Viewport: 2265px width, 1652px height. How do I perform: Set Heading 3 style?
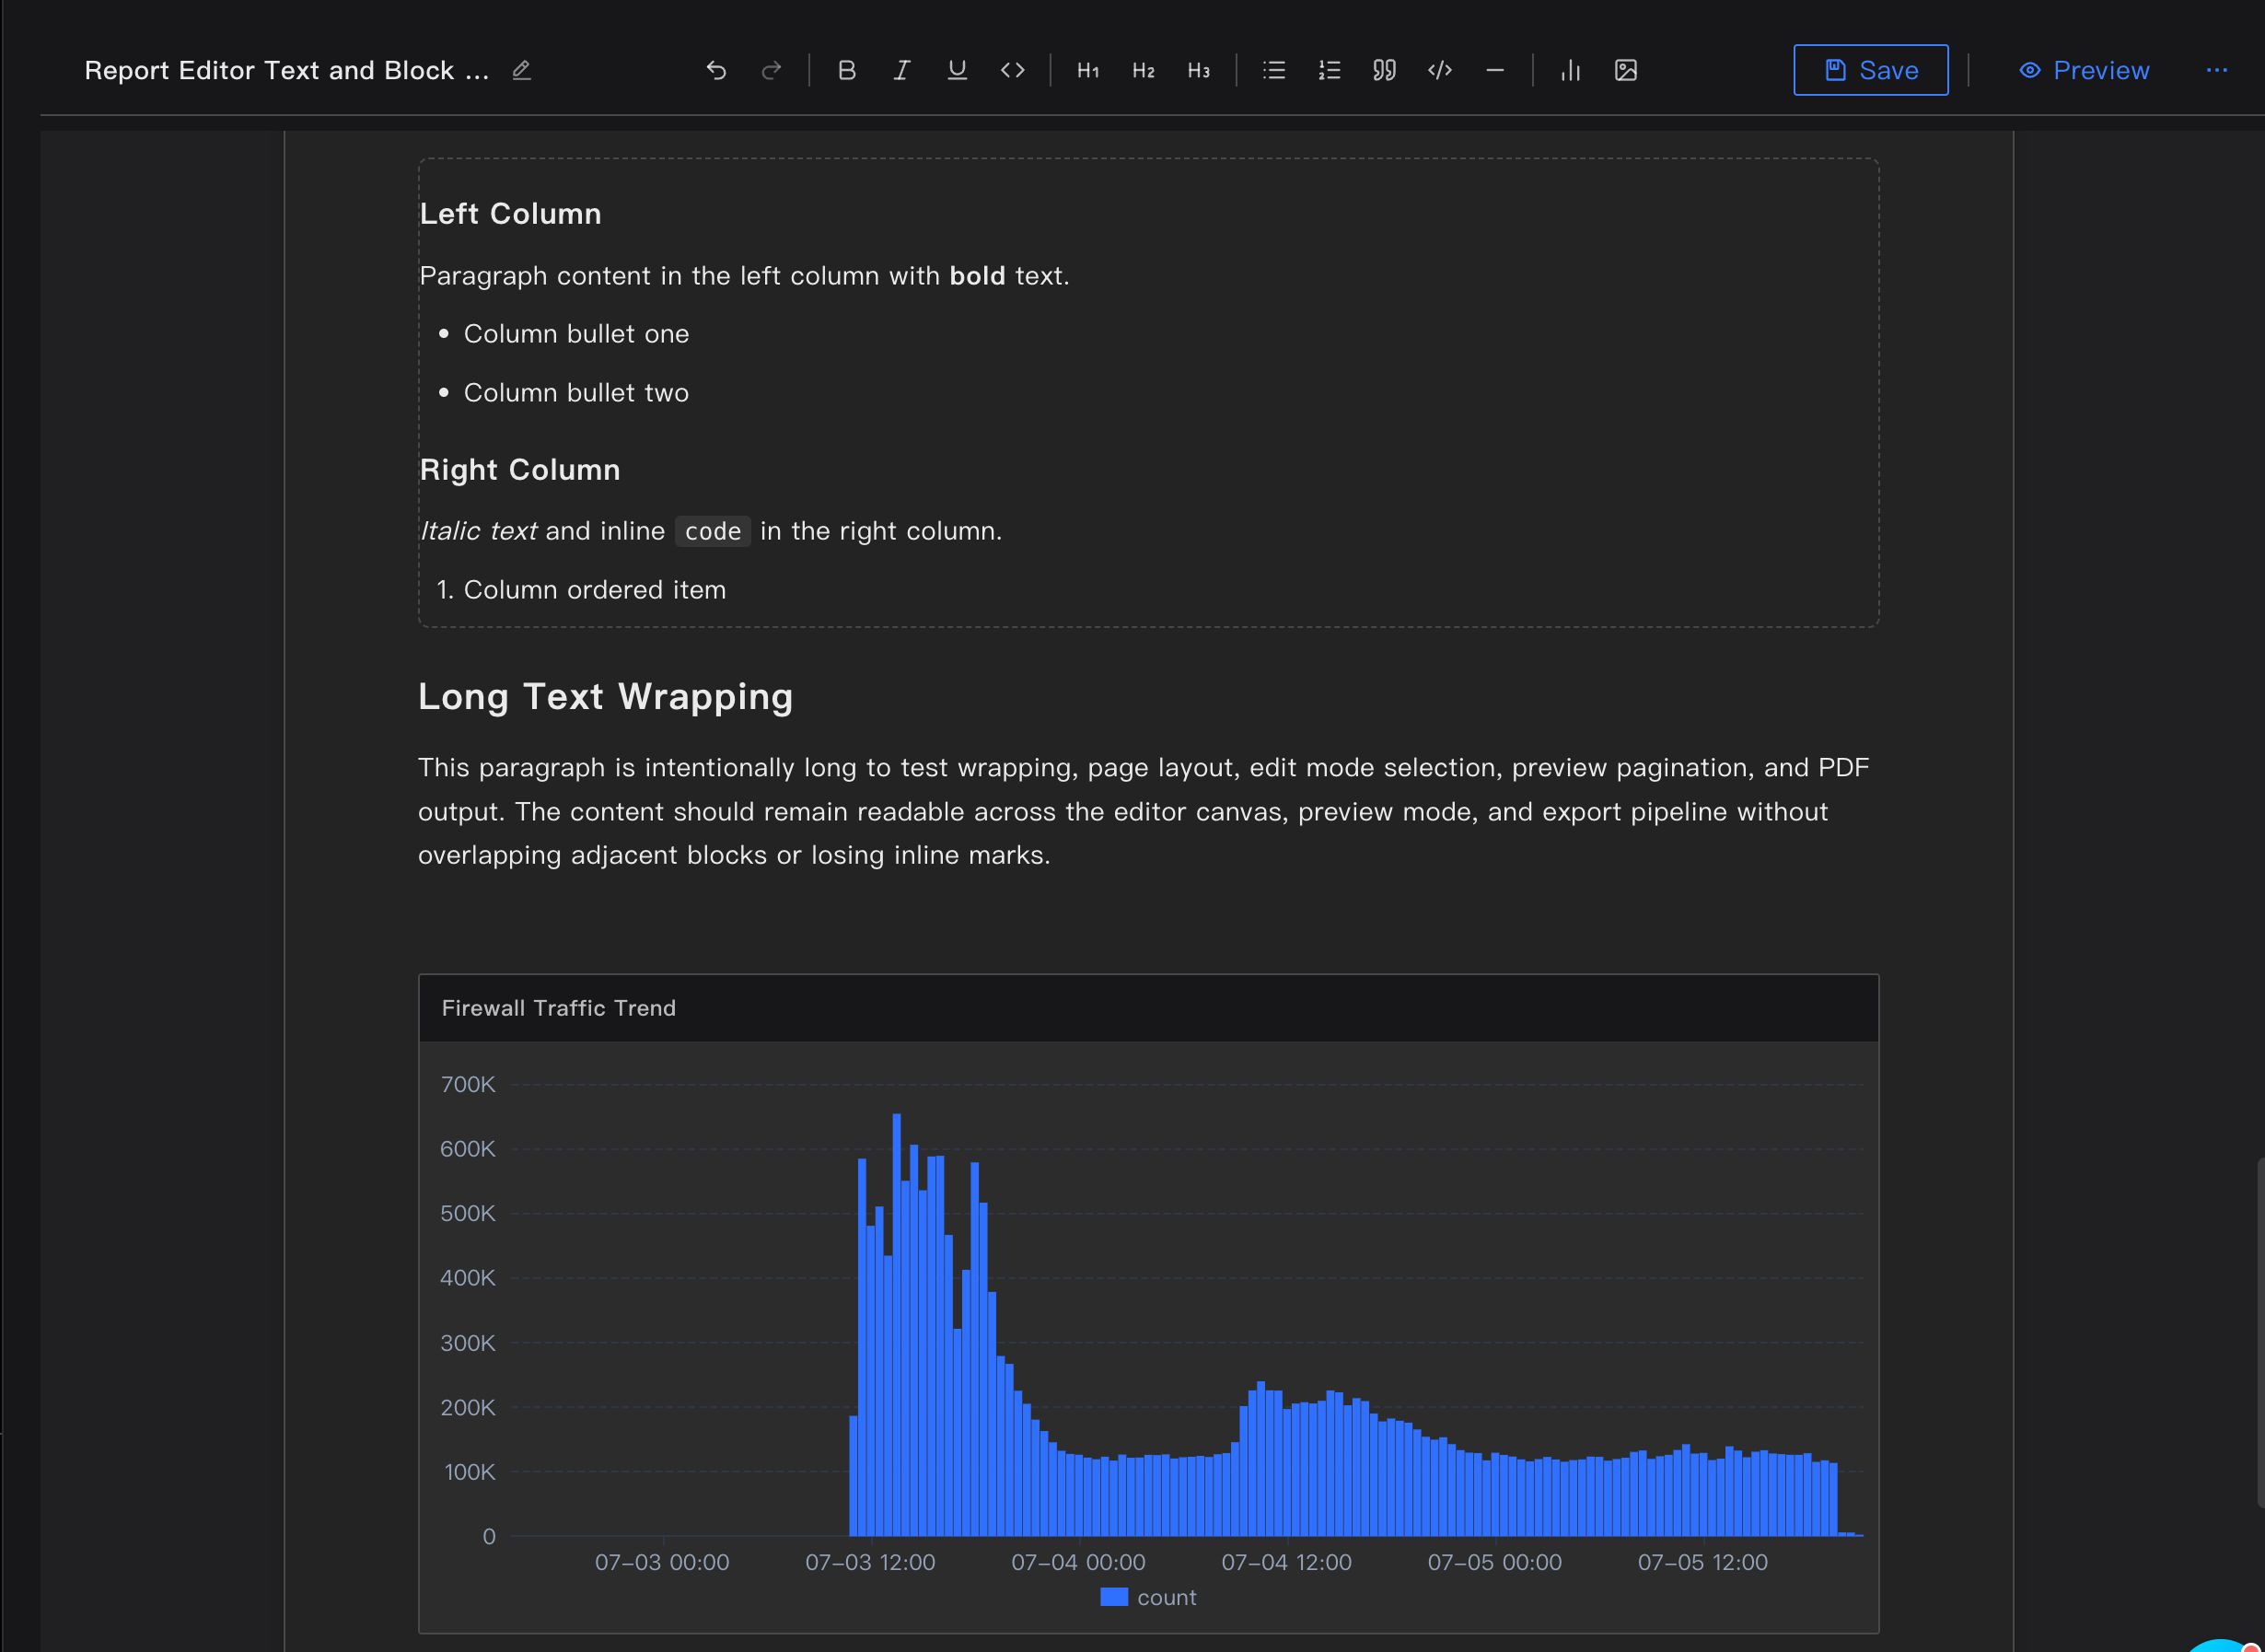[1199, 70]
